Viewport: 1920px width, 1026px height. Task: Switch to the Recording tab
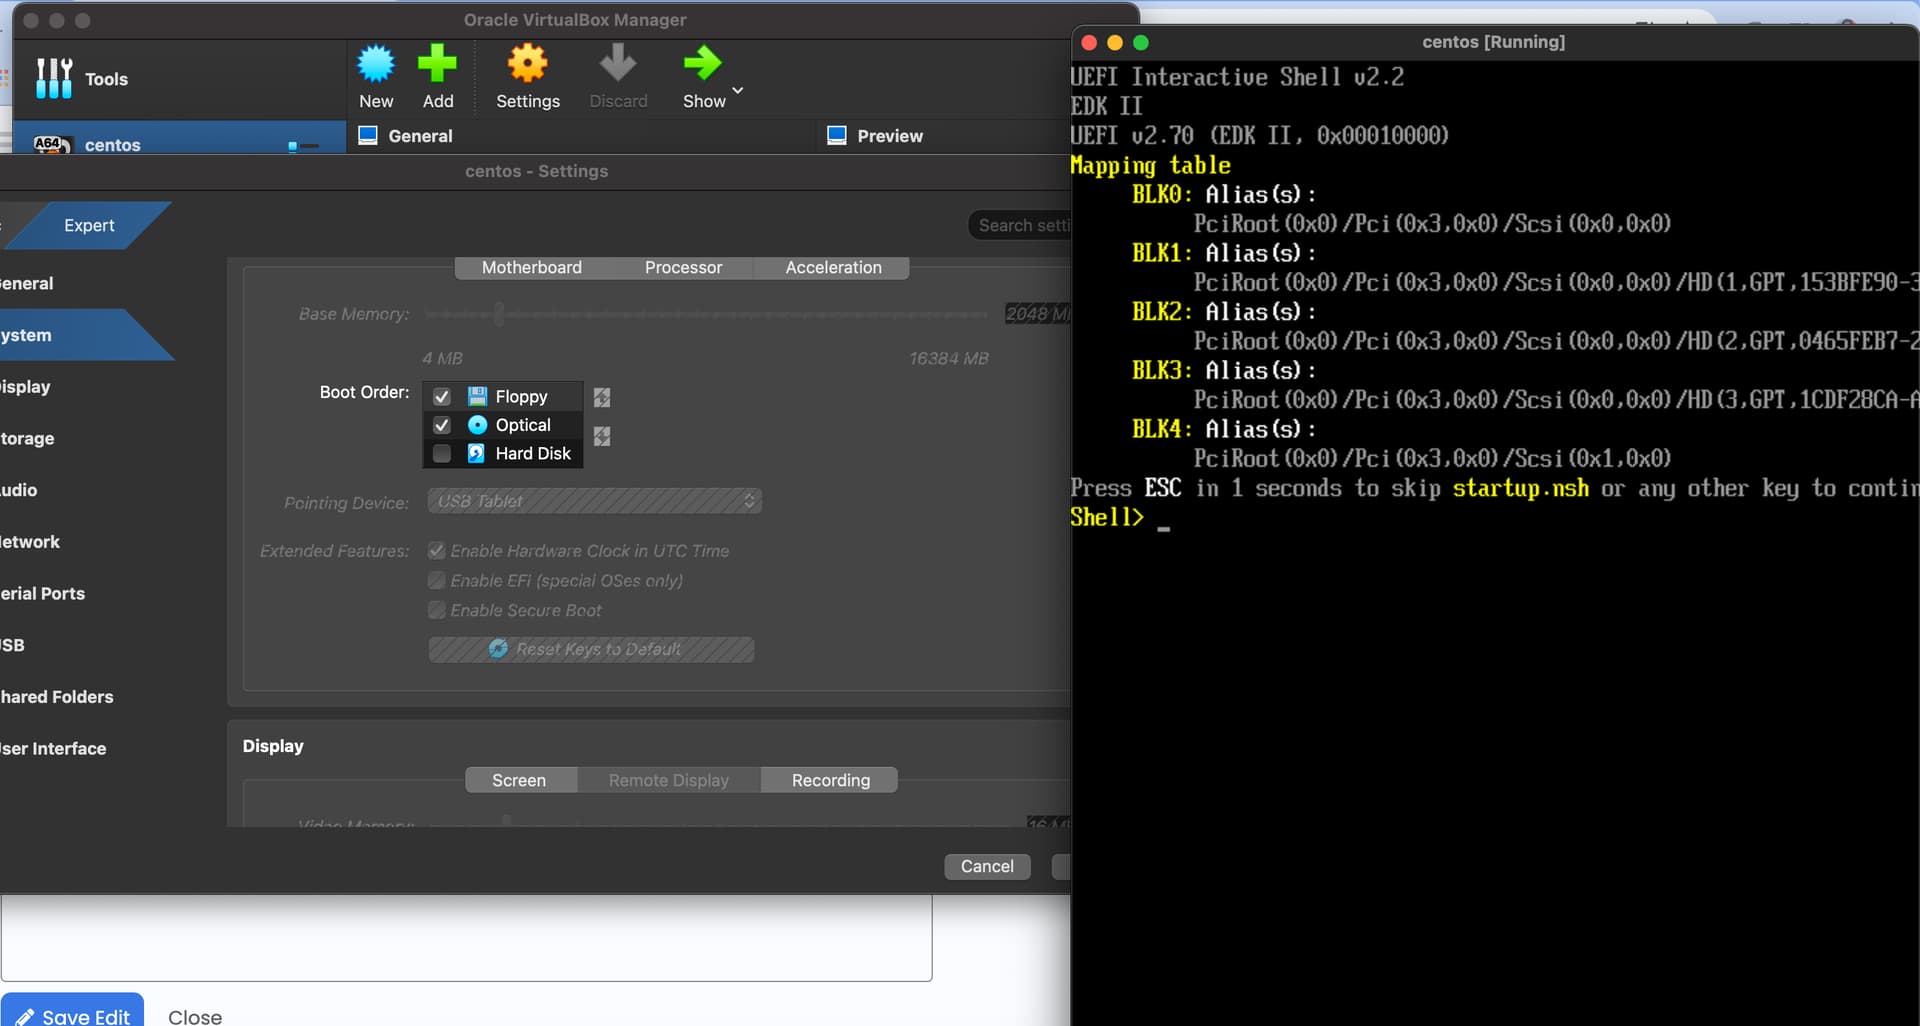tap(830, 780)
